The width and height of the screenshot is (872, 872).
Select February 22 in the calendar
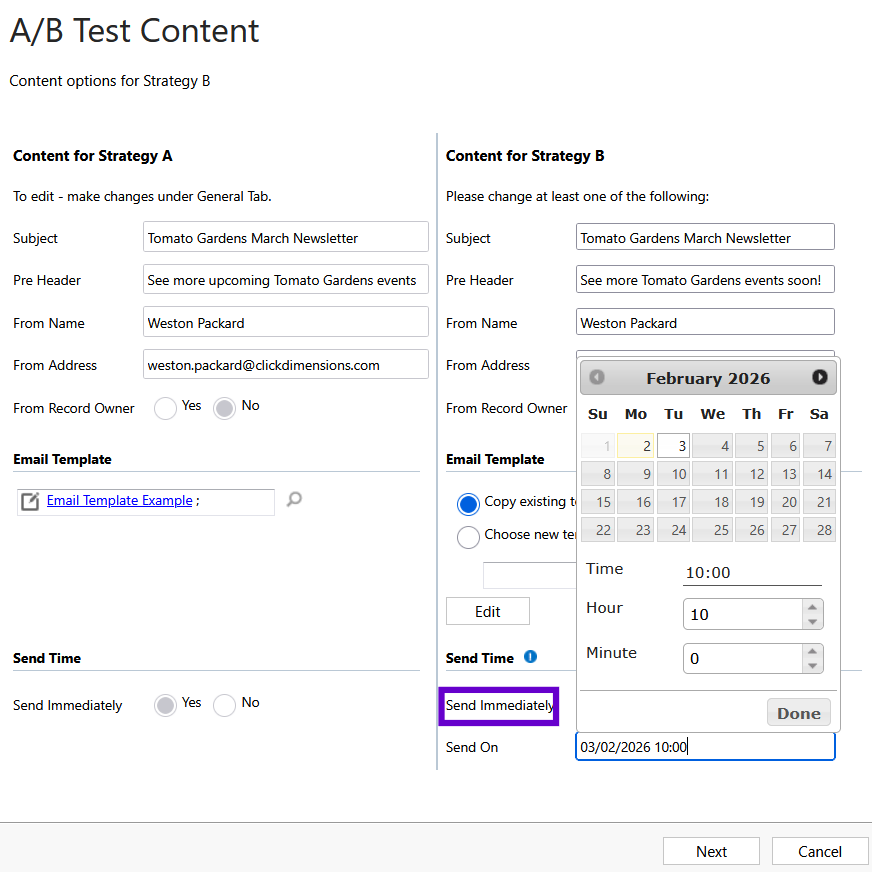point(598,529)
